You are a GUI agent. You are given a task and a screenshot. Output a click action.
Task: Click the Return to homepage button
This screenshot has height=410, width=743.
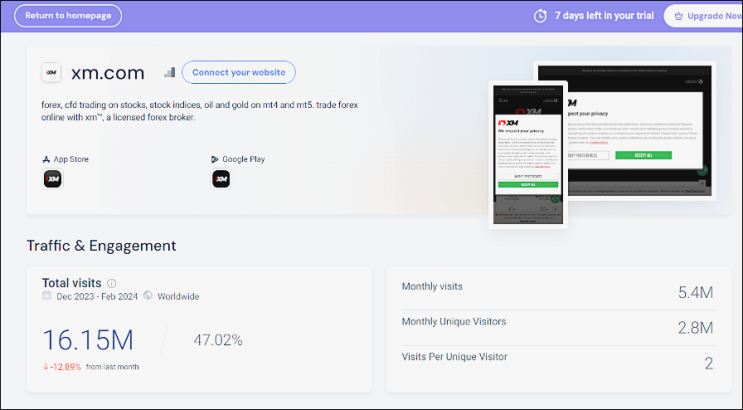(x=68, y=16)
